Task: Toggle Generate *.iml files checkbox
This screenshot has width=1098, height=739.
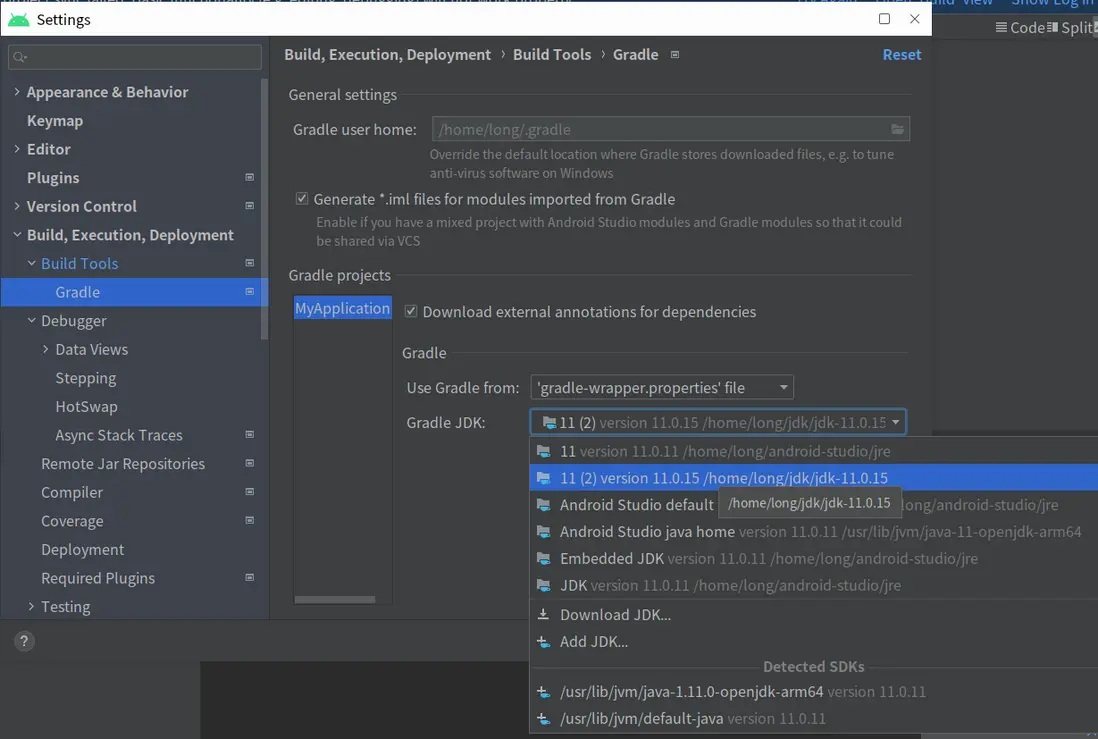Action: click(x=302, y=199)
